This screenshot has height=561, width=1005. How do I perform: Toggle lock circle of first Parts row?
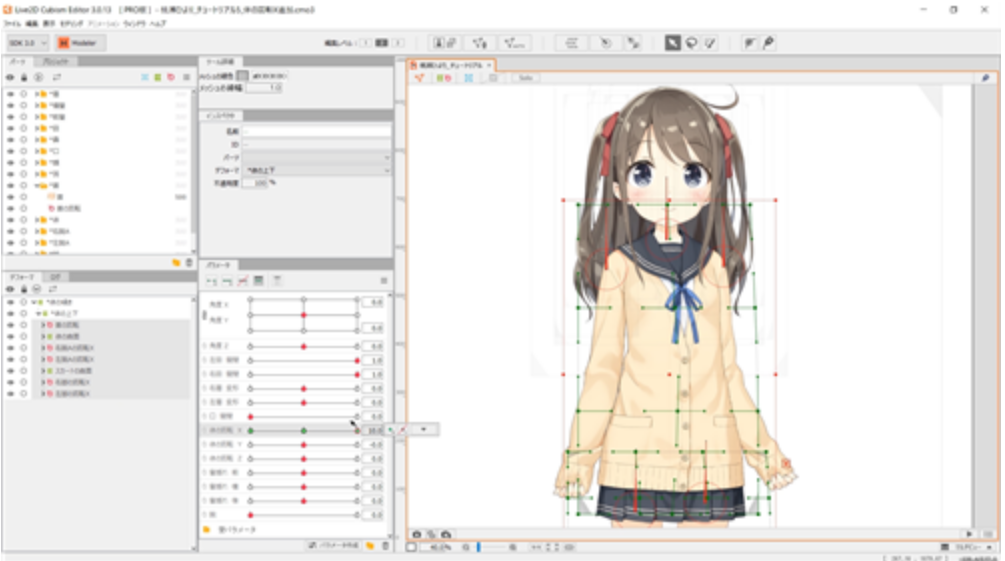point(24,94)
